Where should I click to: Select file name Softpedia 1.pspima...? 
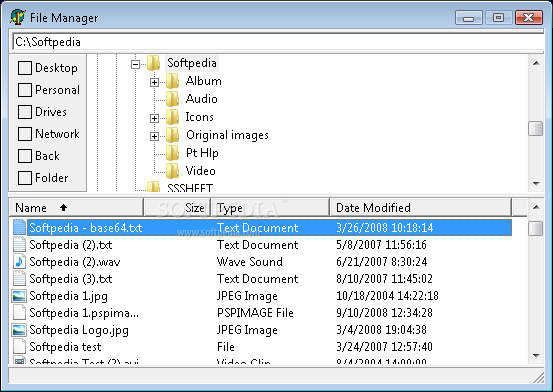(84, 313)
